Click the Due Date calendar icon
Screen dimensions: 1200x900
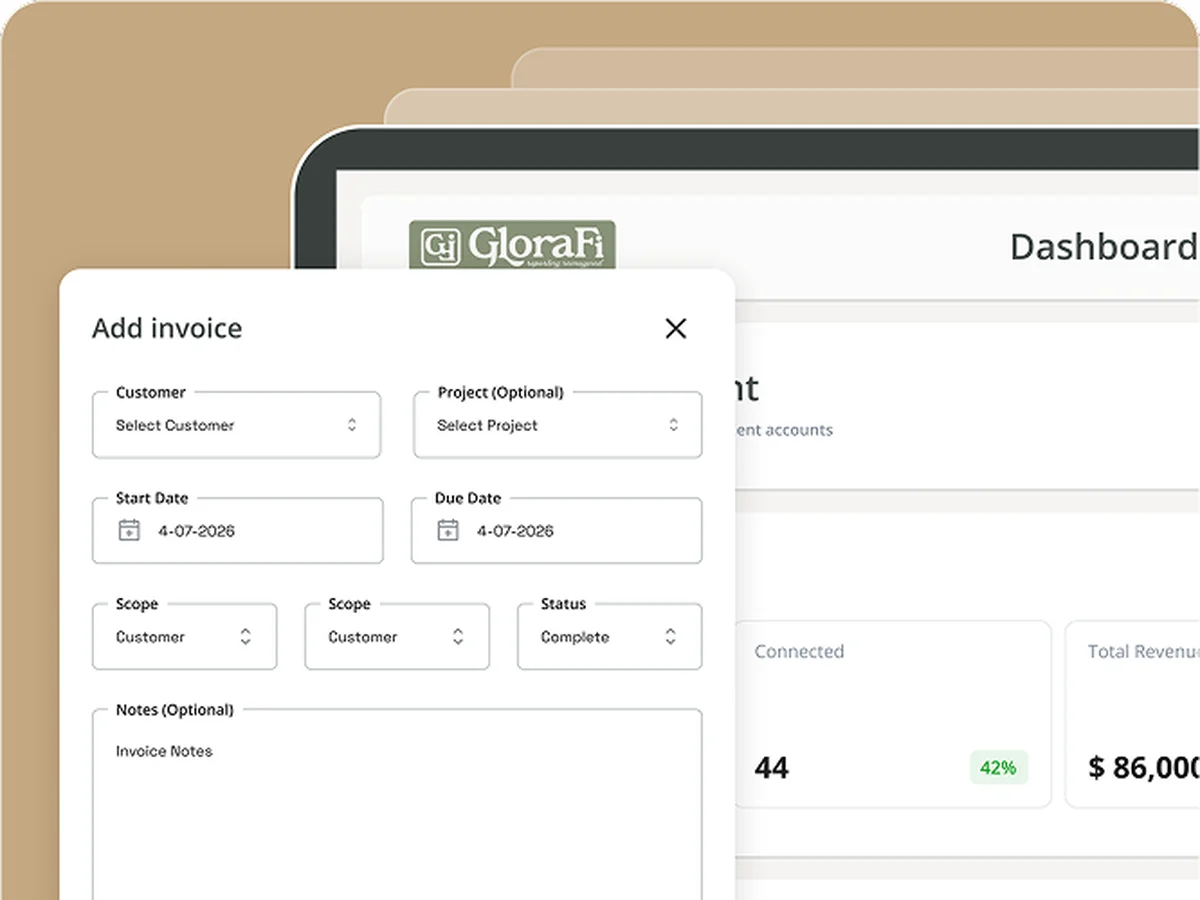[x=448, y=530]
